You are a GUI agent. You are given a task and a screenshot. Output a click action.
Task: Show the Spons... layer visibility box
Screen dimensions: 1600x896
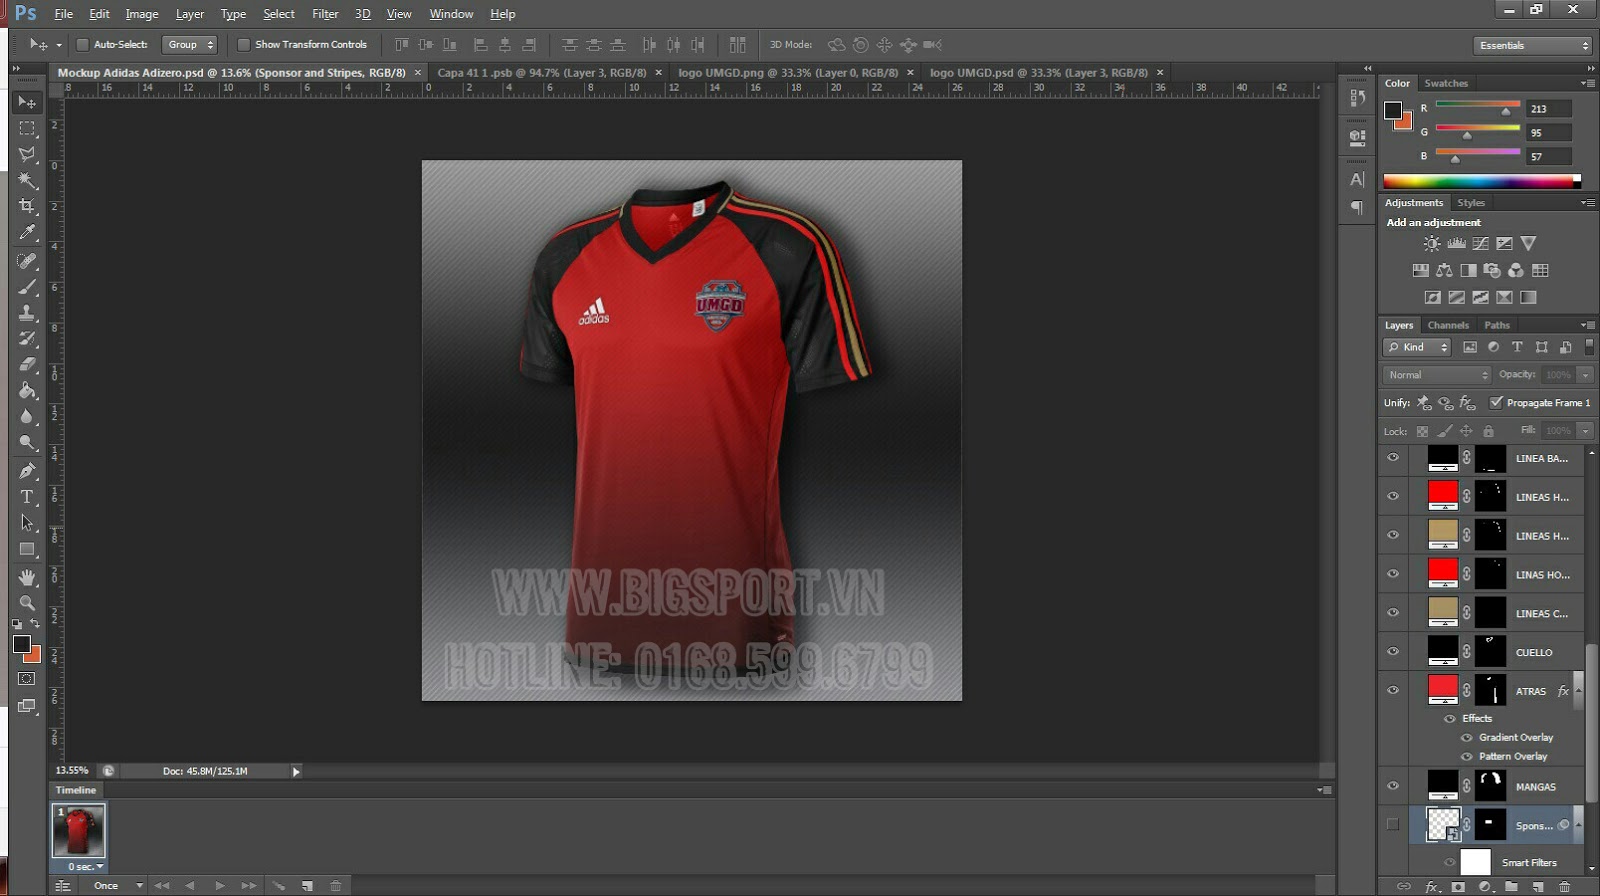pyautogui.click(x=1392, y=824)
